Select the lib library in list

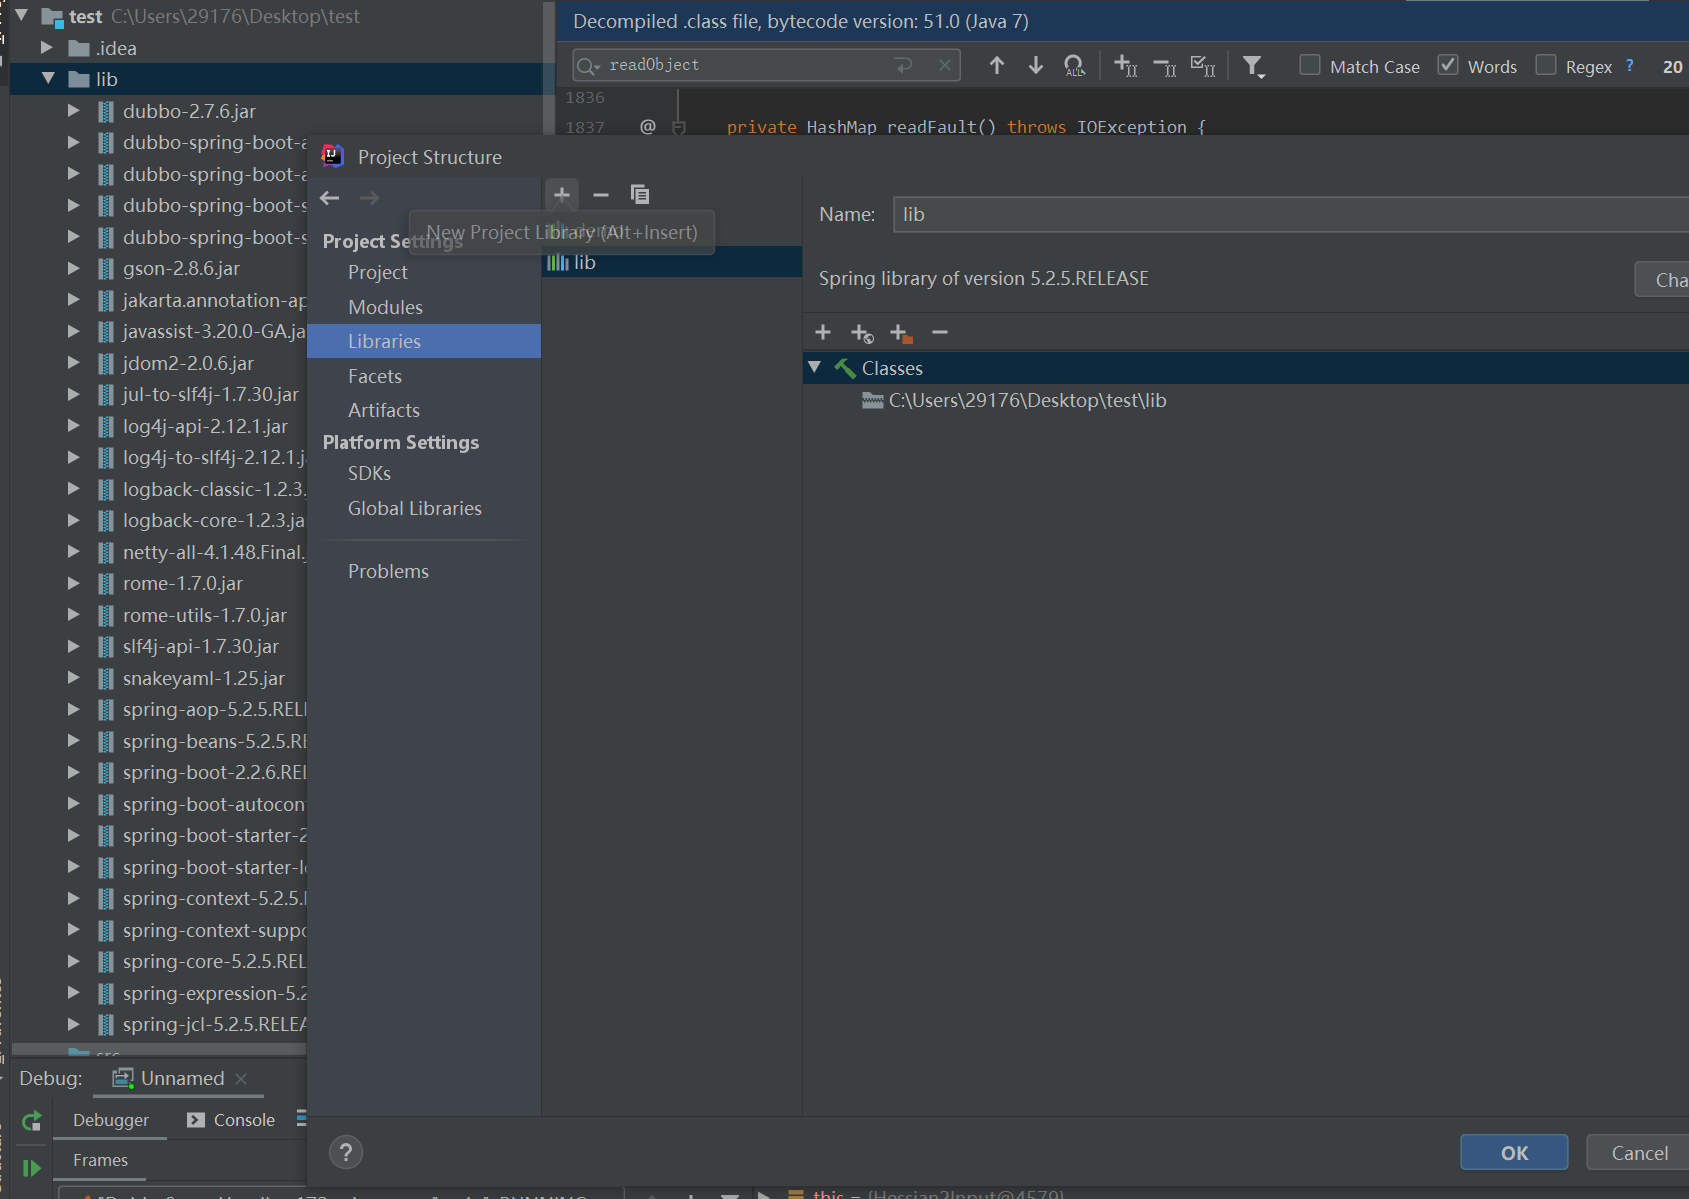pos(672,262)
